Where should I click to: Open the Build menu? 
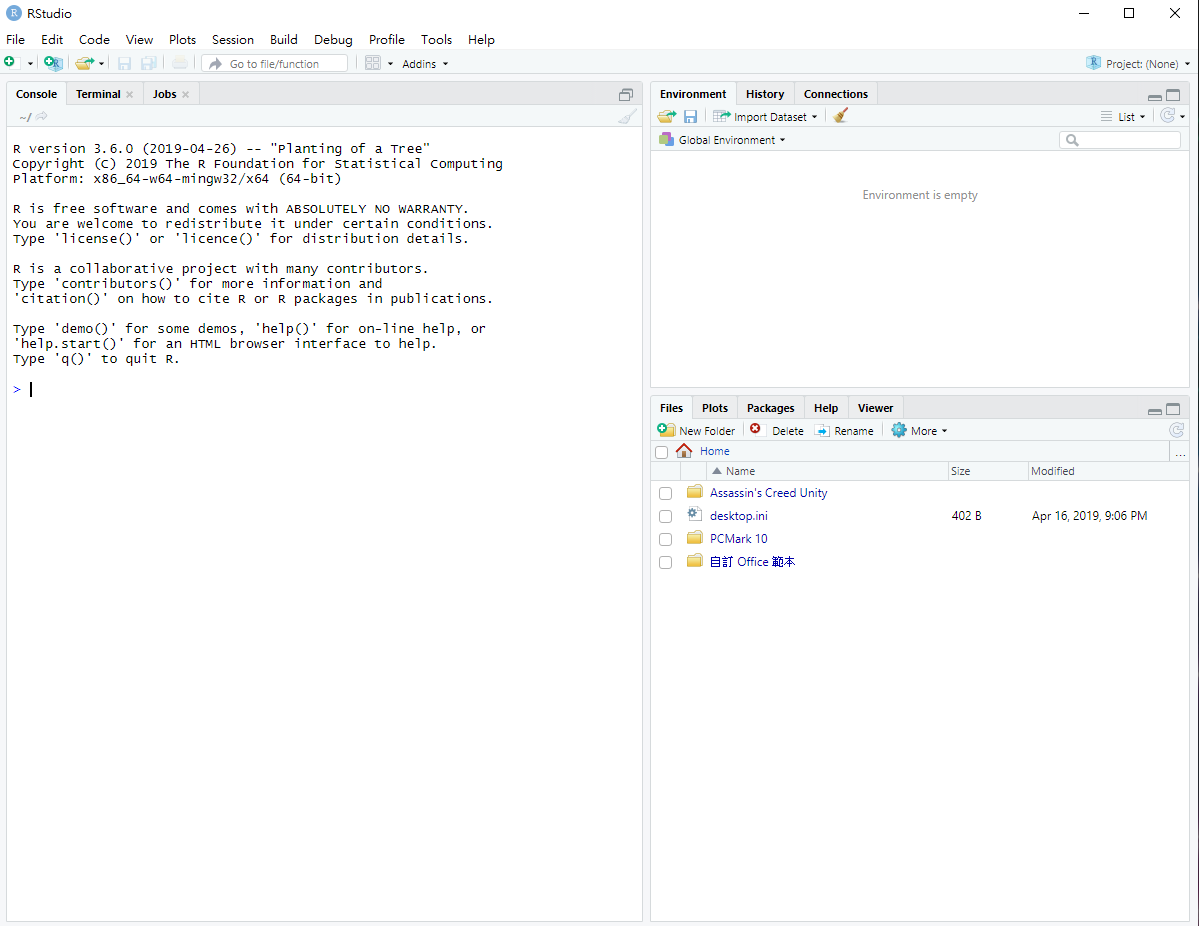click(x=284, y=40)
